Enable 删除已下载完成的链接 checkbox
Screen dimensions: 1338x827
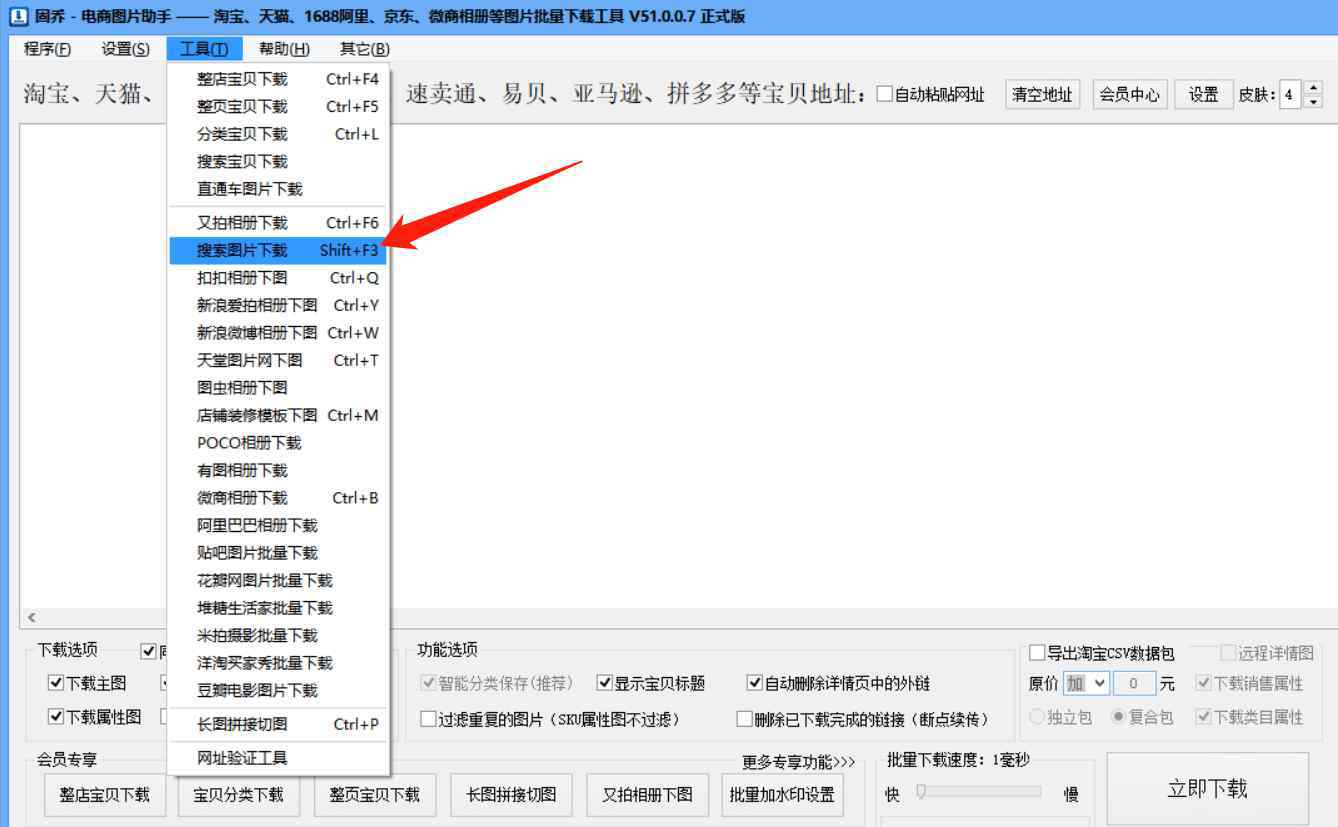pyautogui.click(x=744, y=719)
